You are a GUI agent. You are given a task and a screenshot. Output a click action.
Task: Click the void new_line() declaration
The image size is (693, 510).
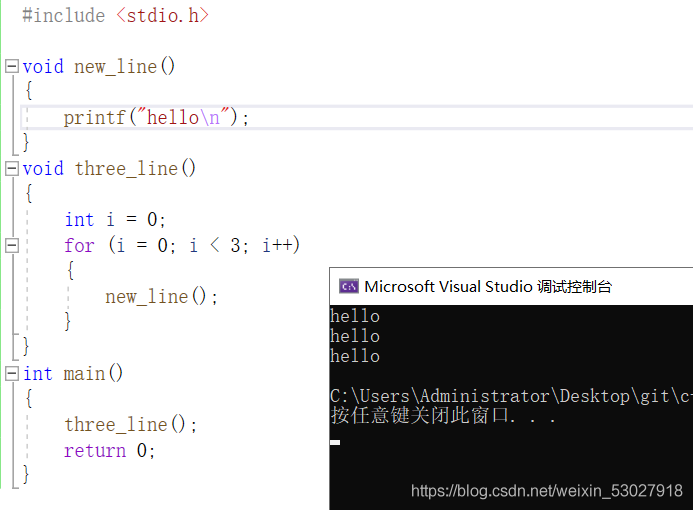[x=99, y=67]
